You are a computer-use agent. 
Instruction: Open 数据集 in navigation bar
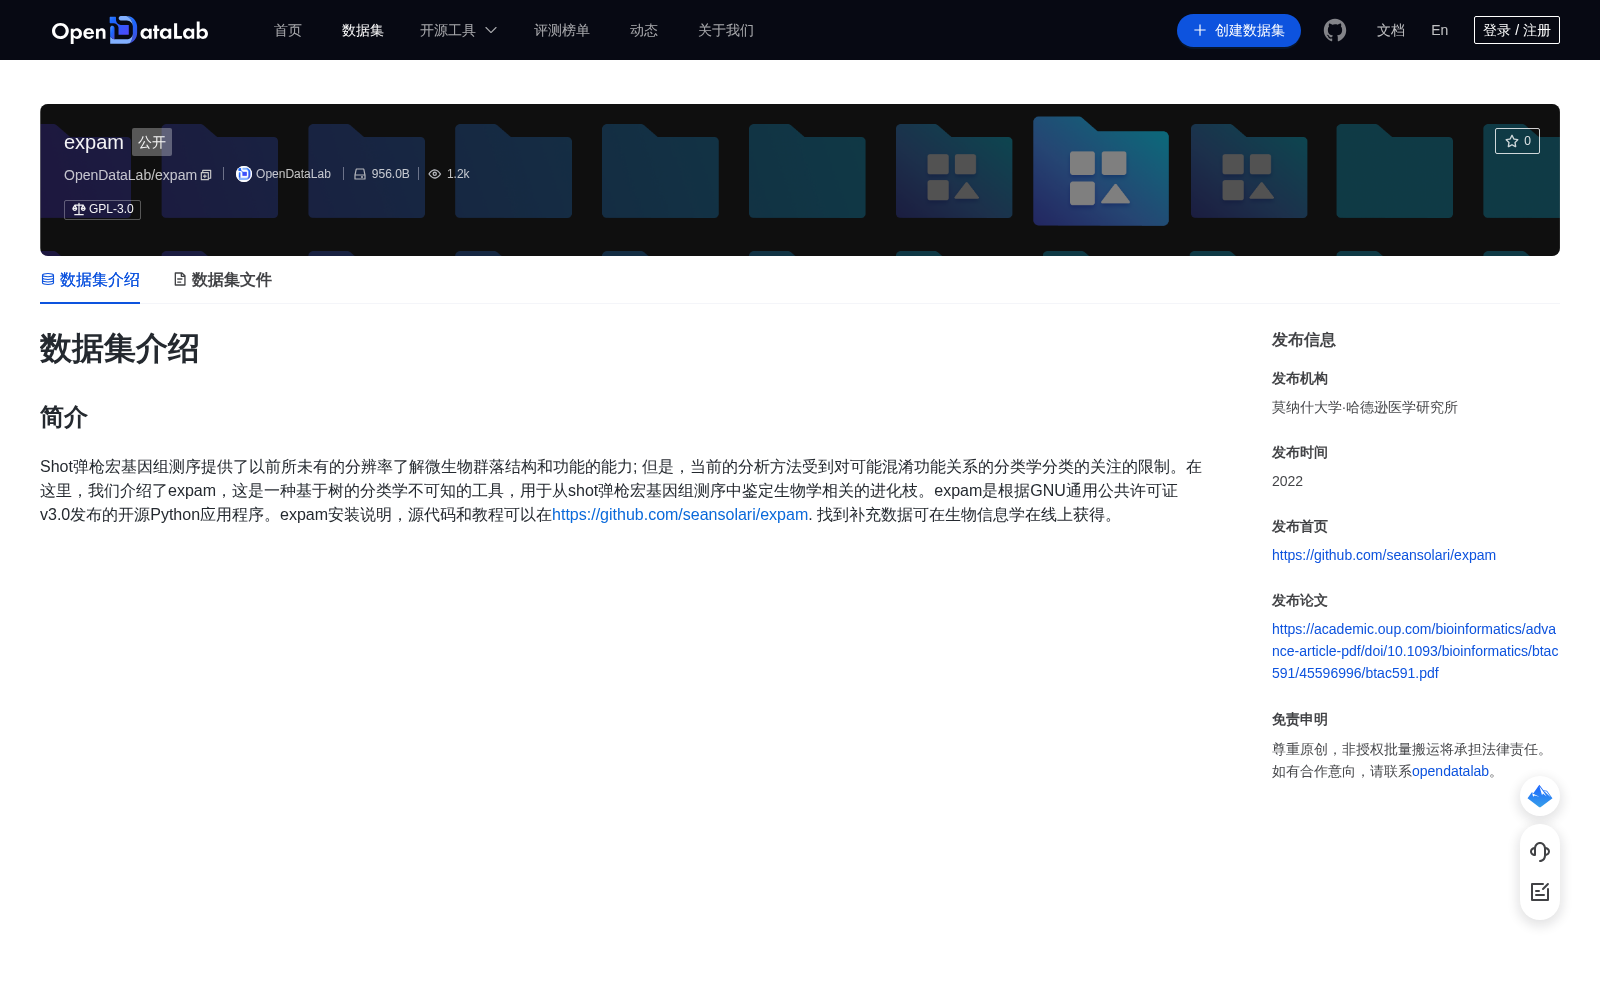(x=363, y=30)
